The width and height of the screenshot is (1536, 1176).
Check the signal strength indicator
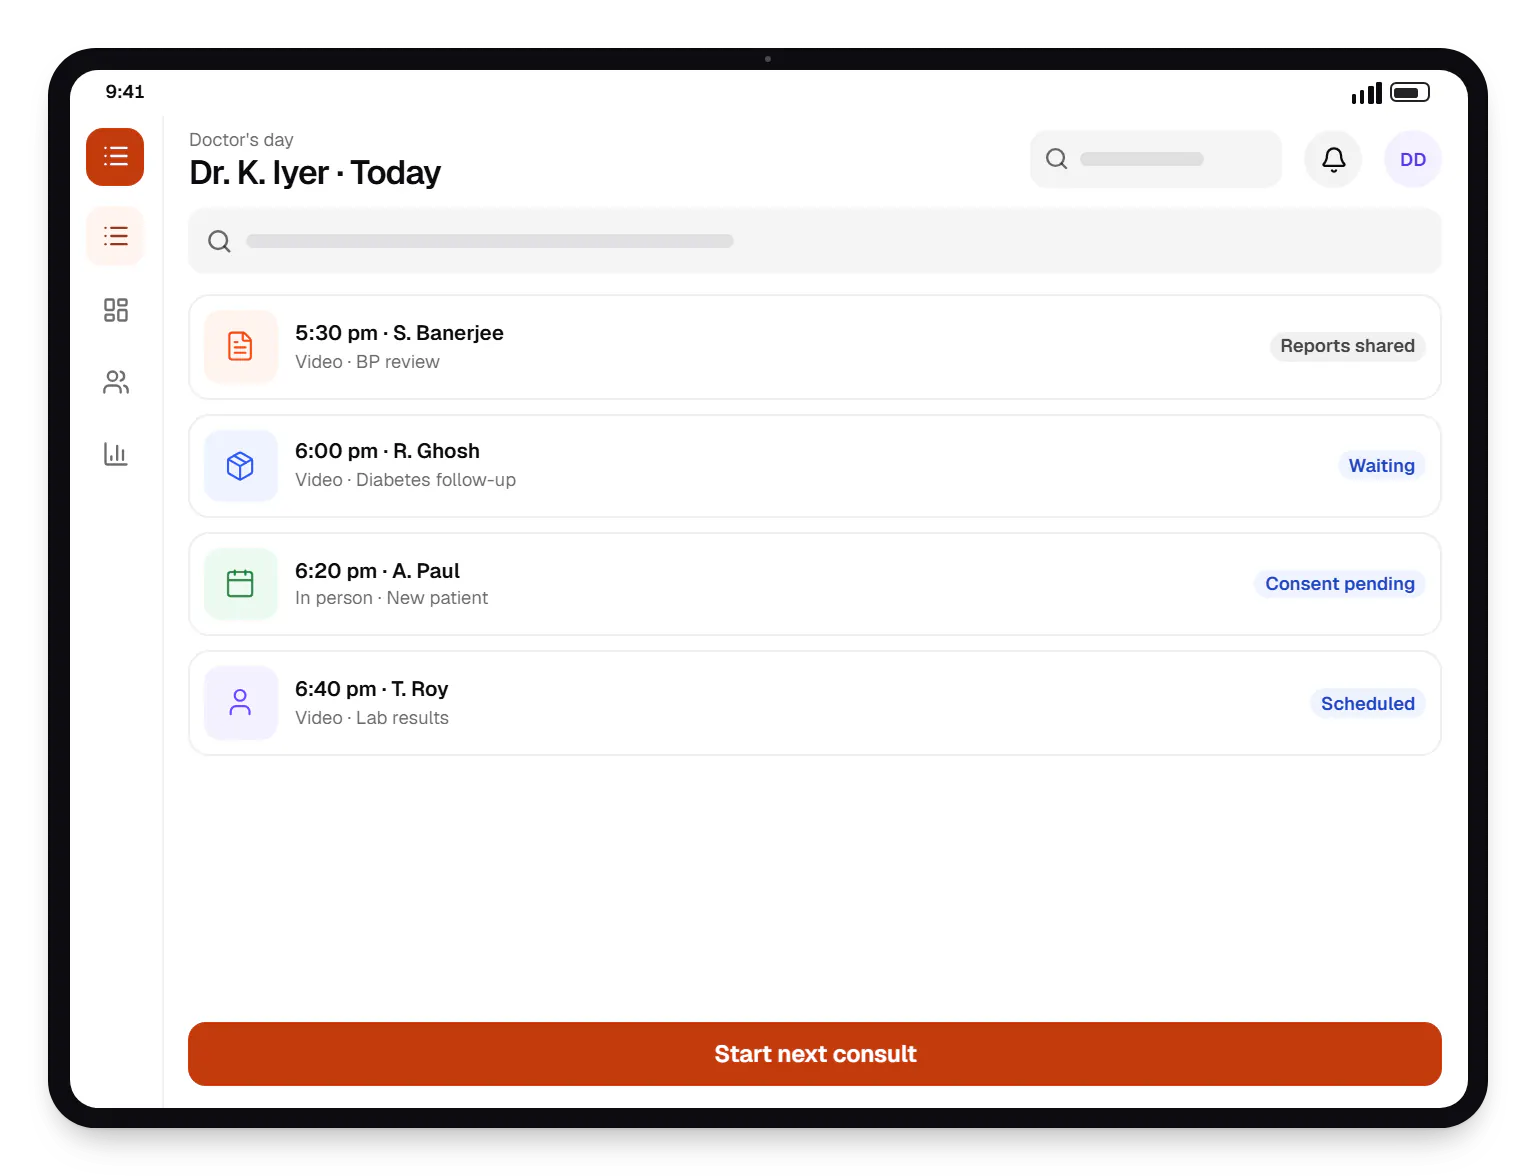pyautogui.click(x=1366, y=93)
